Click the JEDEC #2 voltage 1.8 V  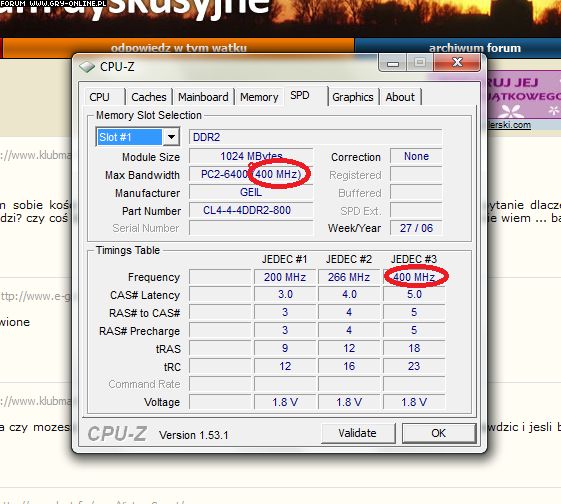(x=349, y=402)
